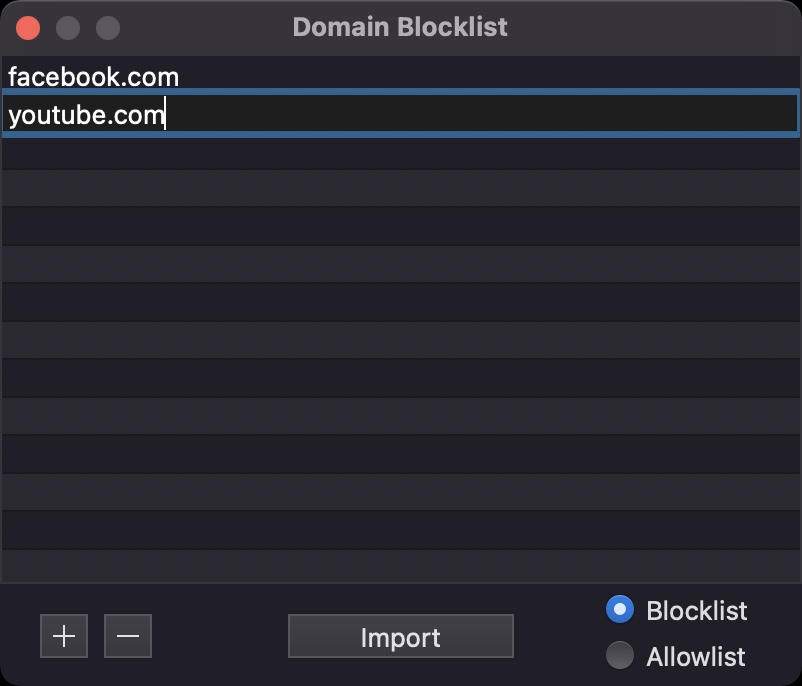Click the Allowlist text label

tap(696, 657)
